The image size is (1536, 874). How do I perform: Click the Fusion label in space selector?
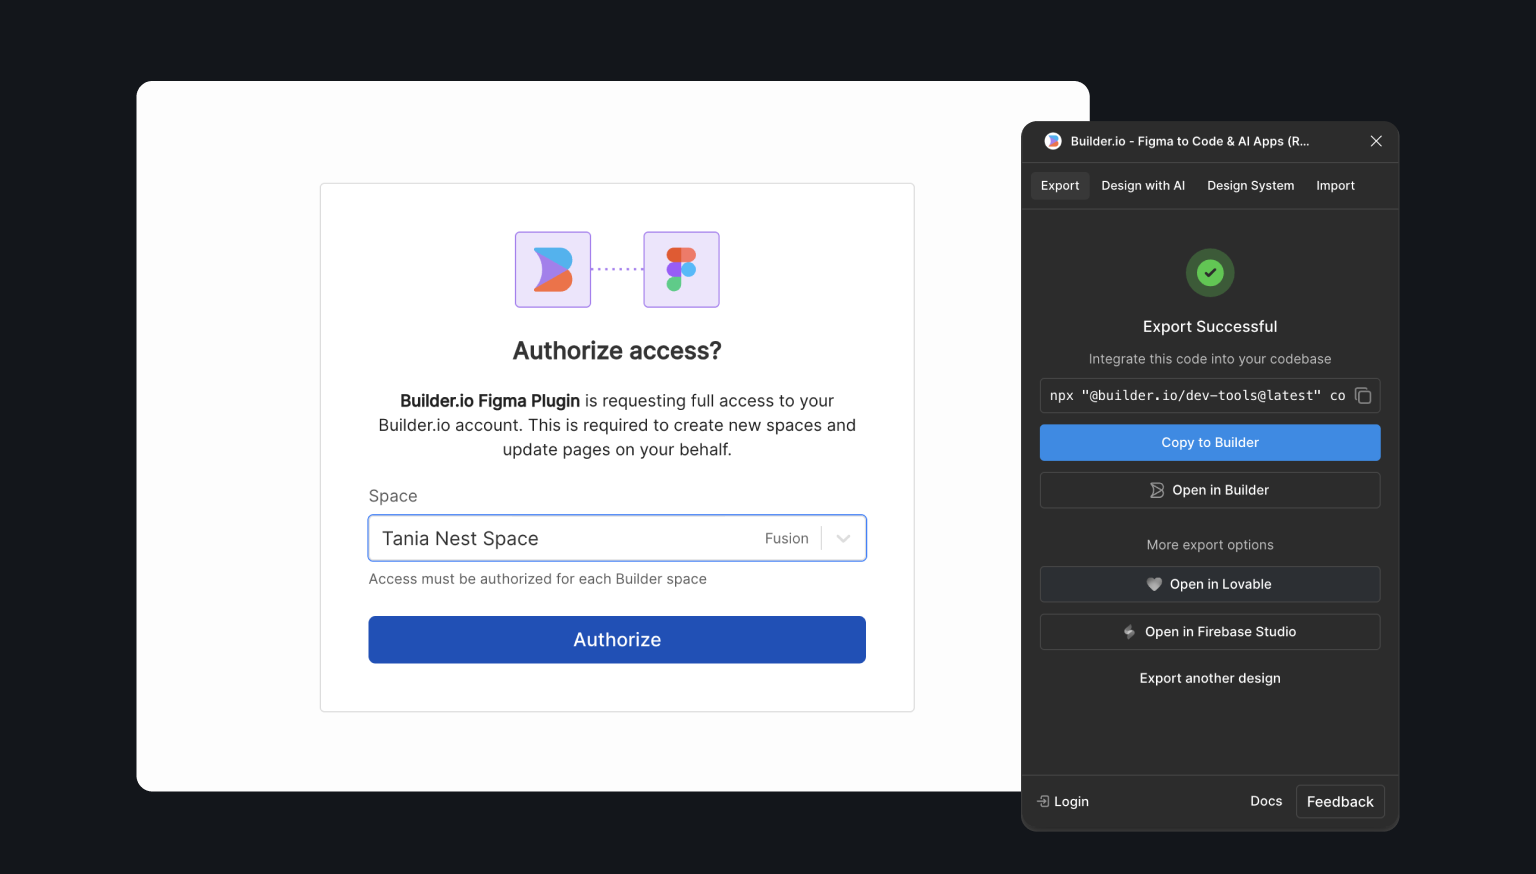point(787,539)
